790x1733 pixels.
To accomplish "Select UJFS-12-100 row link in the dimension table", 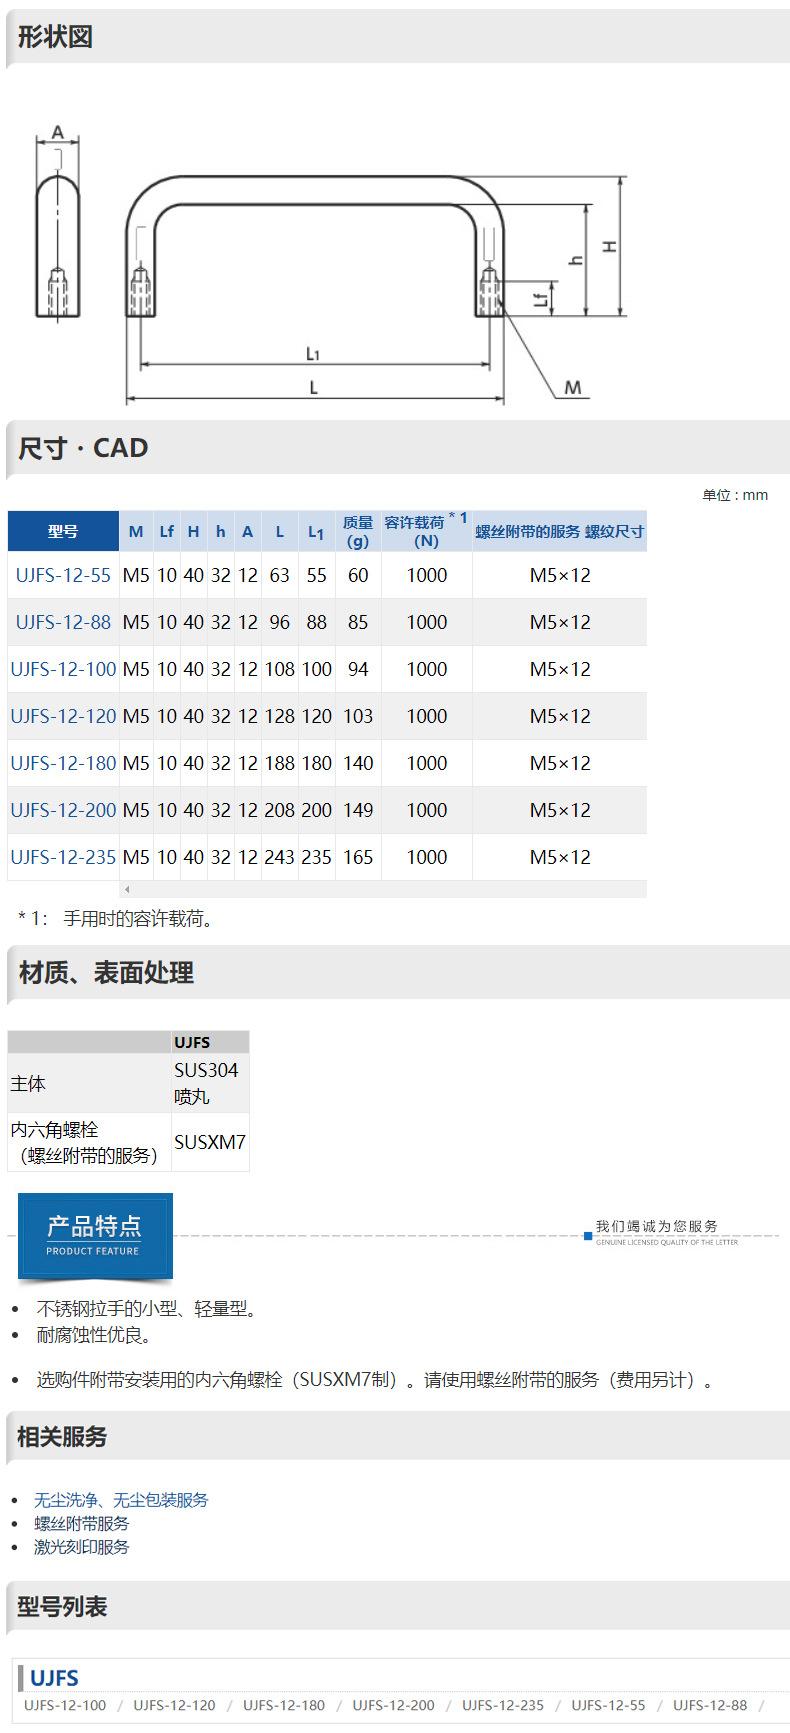I will click(x=63, y=669).
